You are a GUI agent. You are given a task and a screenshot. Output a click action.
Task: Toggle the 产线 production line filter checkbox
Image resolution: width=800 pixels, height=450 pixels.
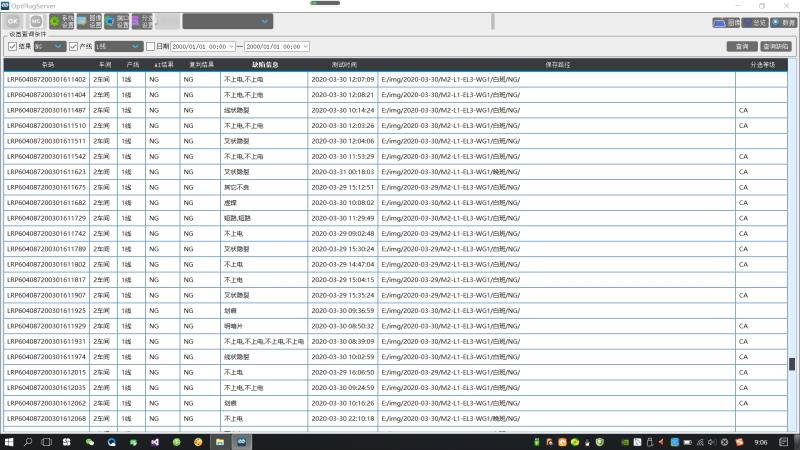[x=73, y=46]
